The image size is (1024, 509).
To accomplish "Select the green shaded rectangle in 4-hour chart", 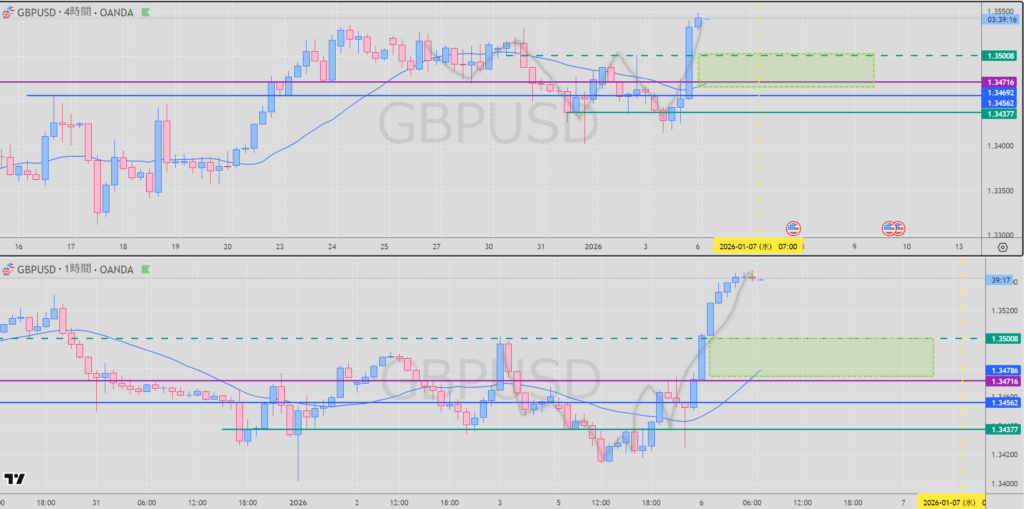I will pos(786,70).
